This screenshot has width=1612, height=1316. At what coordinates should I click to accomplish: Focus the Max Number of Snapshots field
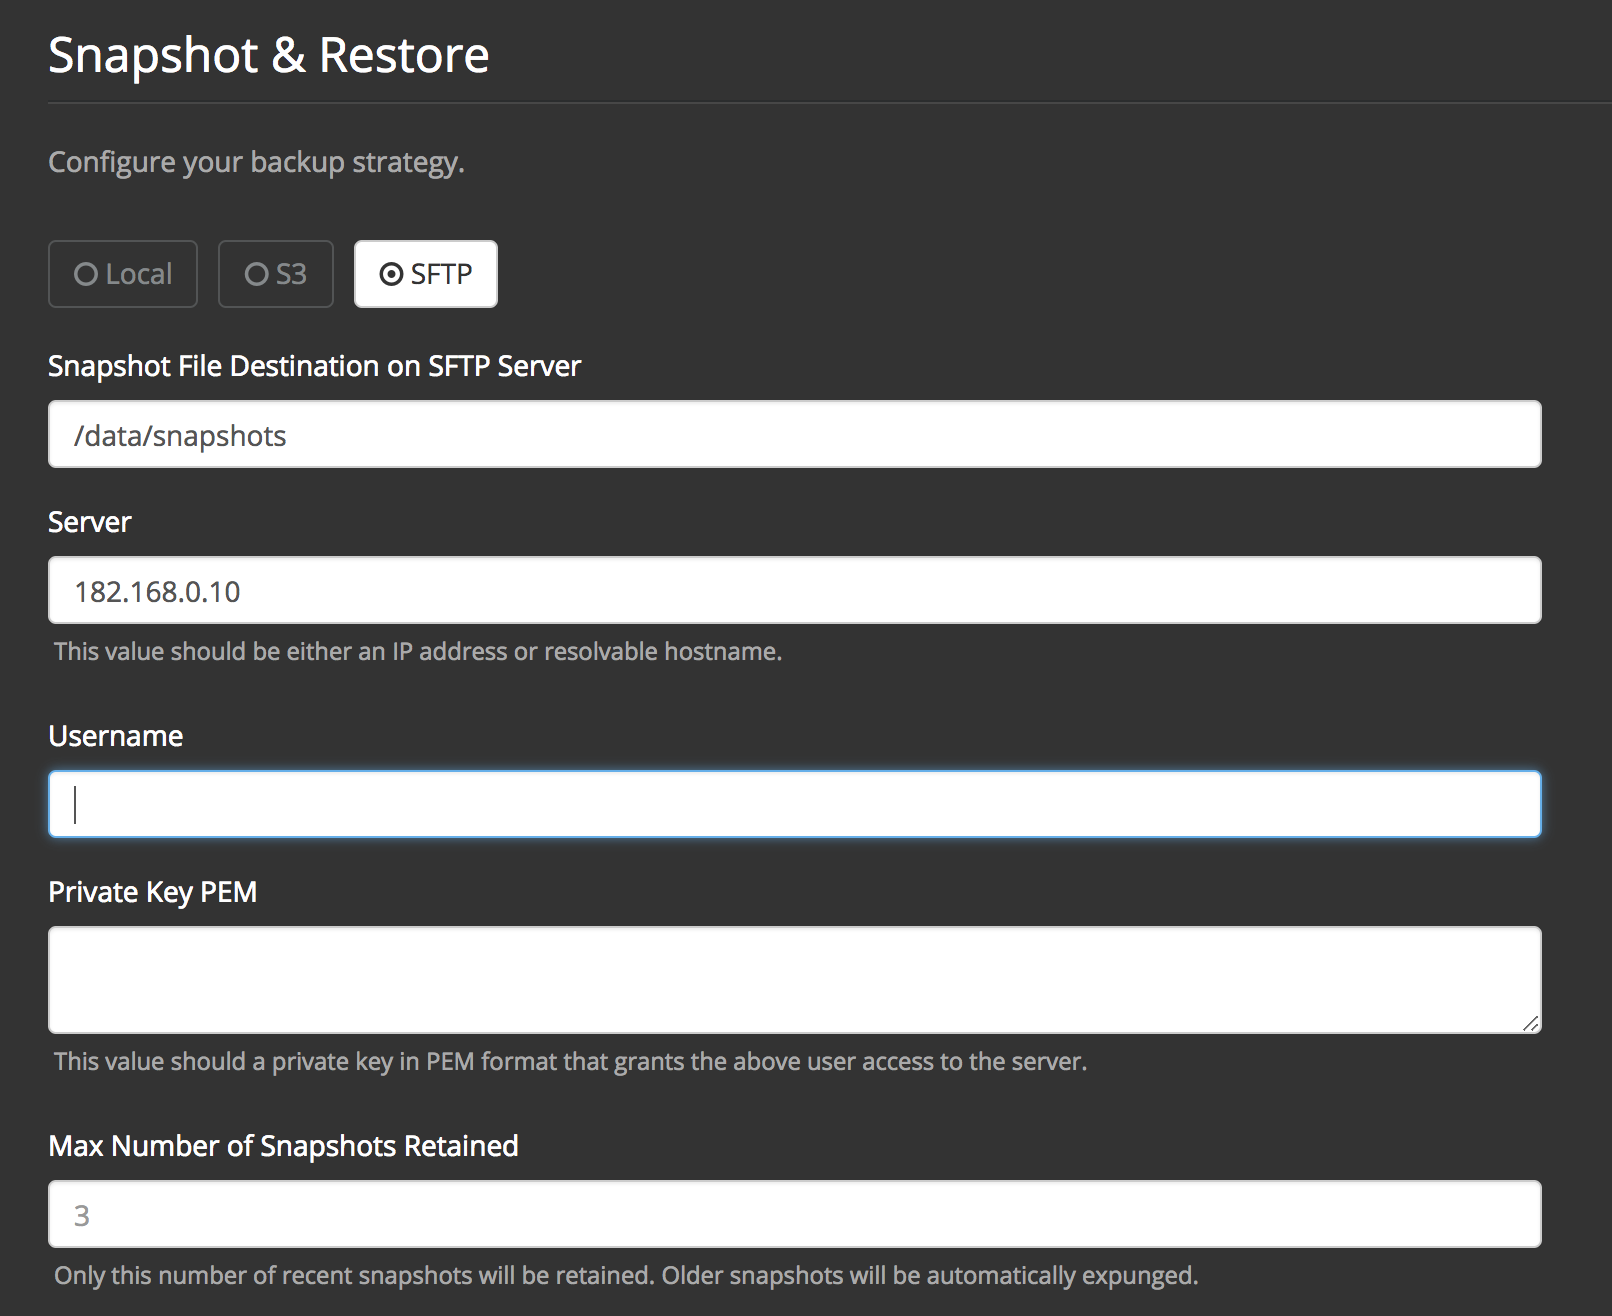pyautogui.click(x=794, y=1214)
